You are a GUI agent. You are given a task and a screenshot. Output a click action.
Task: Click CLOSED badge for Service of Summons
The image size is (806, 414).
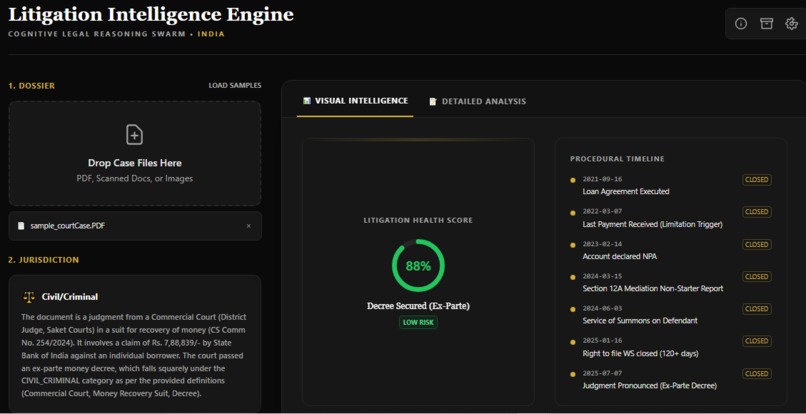tap(757, 309)
